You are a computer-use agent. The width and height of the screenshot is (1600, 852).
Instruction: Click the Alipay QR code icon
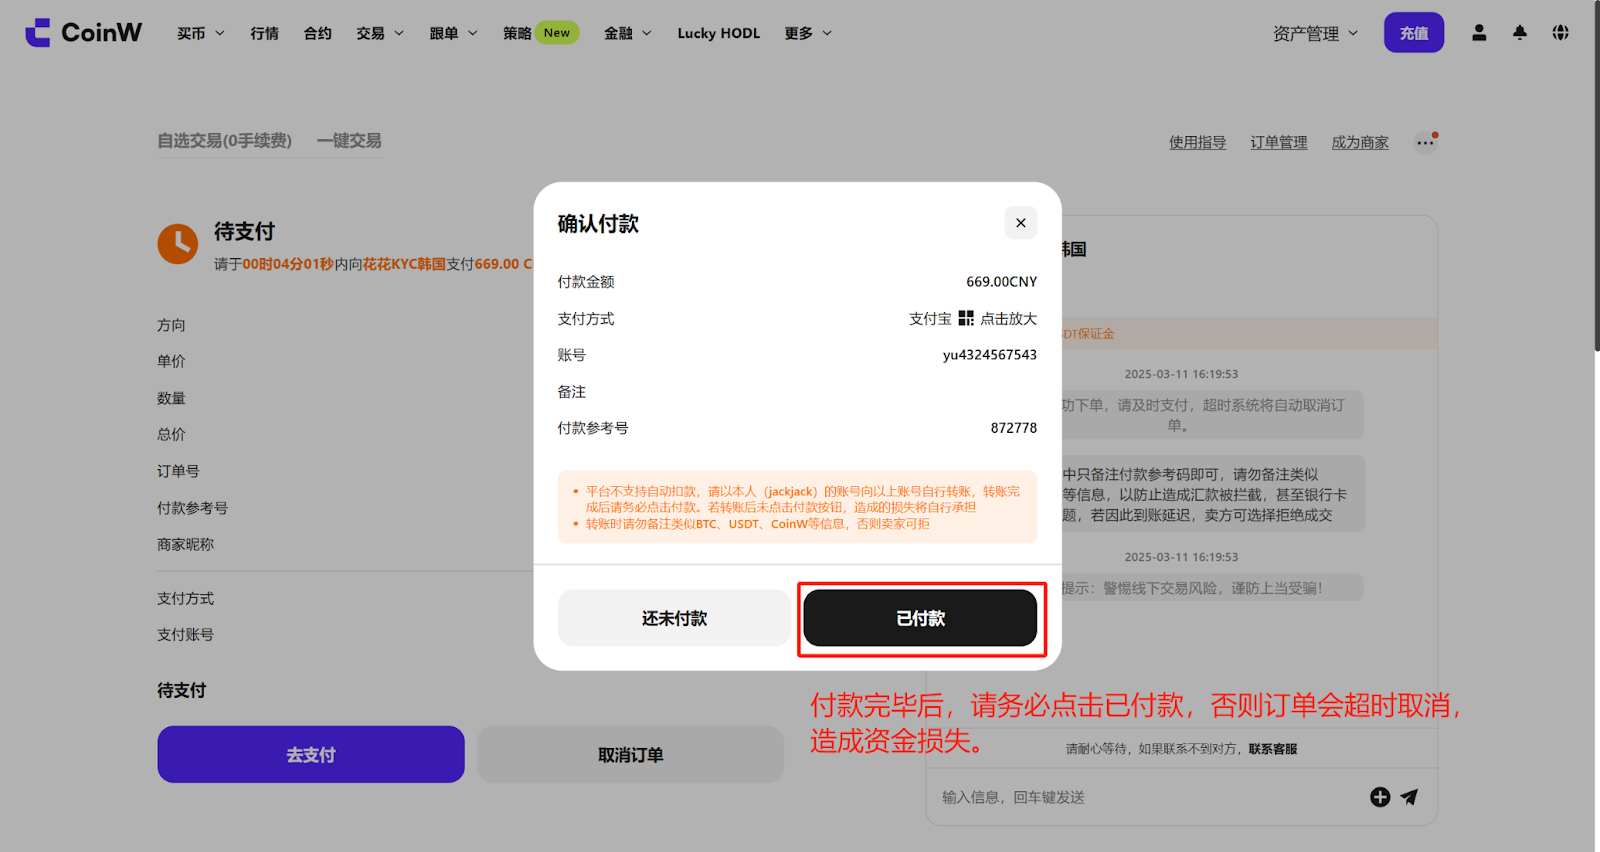pos(966,318)
